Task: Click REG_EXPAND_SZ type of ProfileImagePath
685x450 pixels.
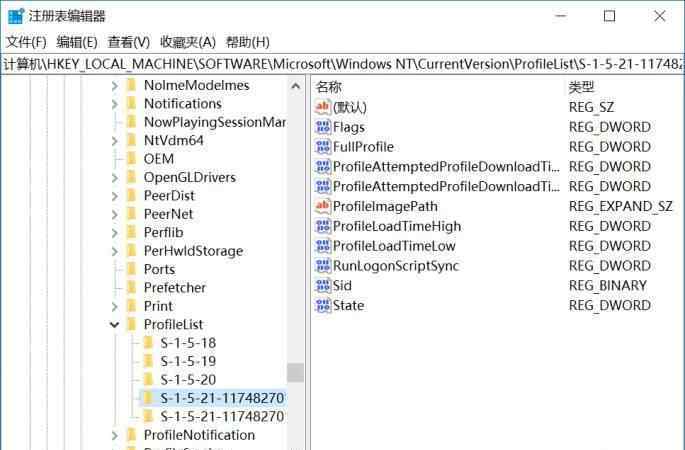Action: click(620, 206)
